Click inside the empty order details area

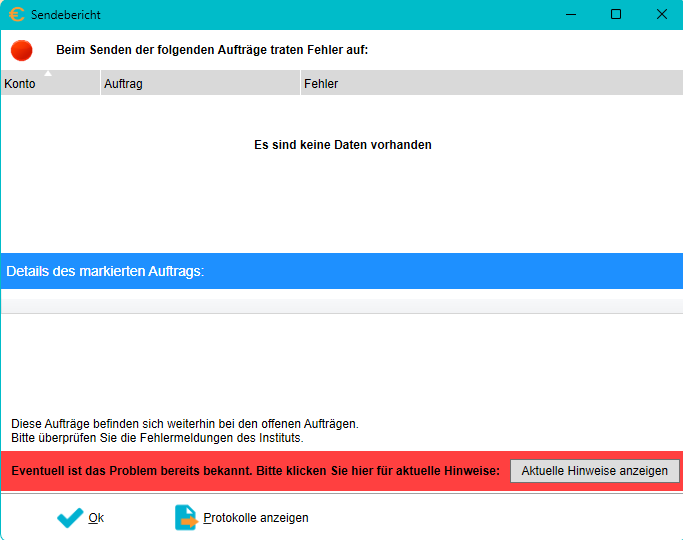pyautogui.click(x=340, y=360)
